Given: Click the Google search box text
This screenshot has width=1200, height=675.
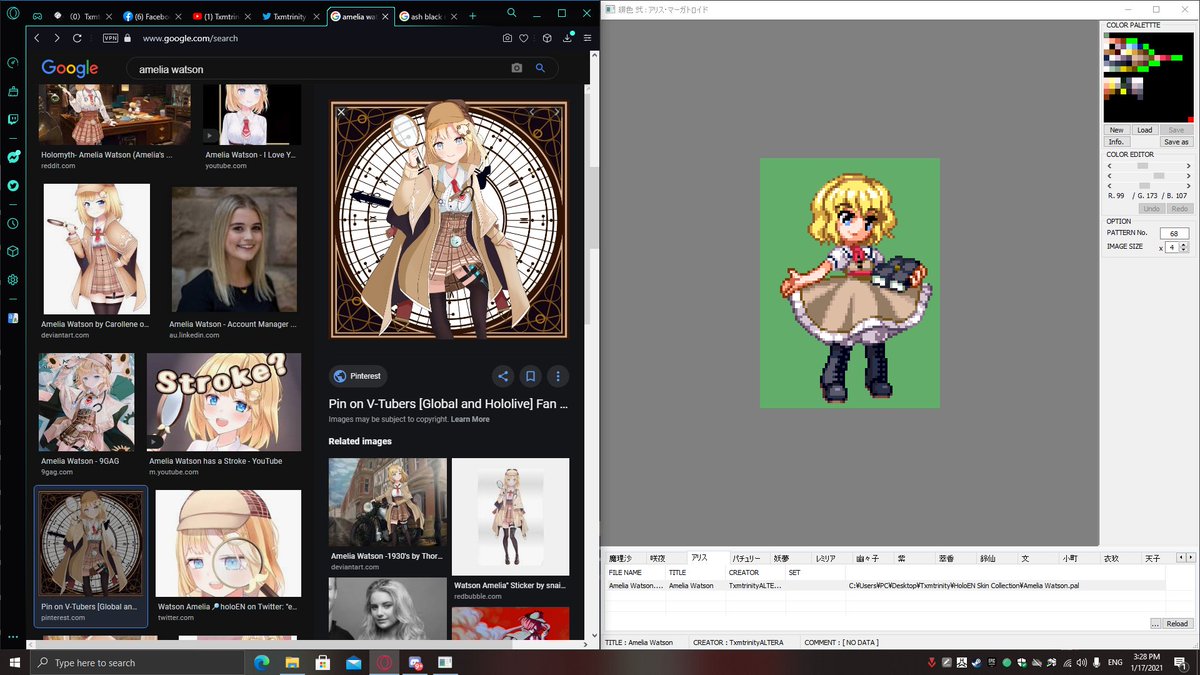Looking at the screenshot, I should (x=172, y=68).
